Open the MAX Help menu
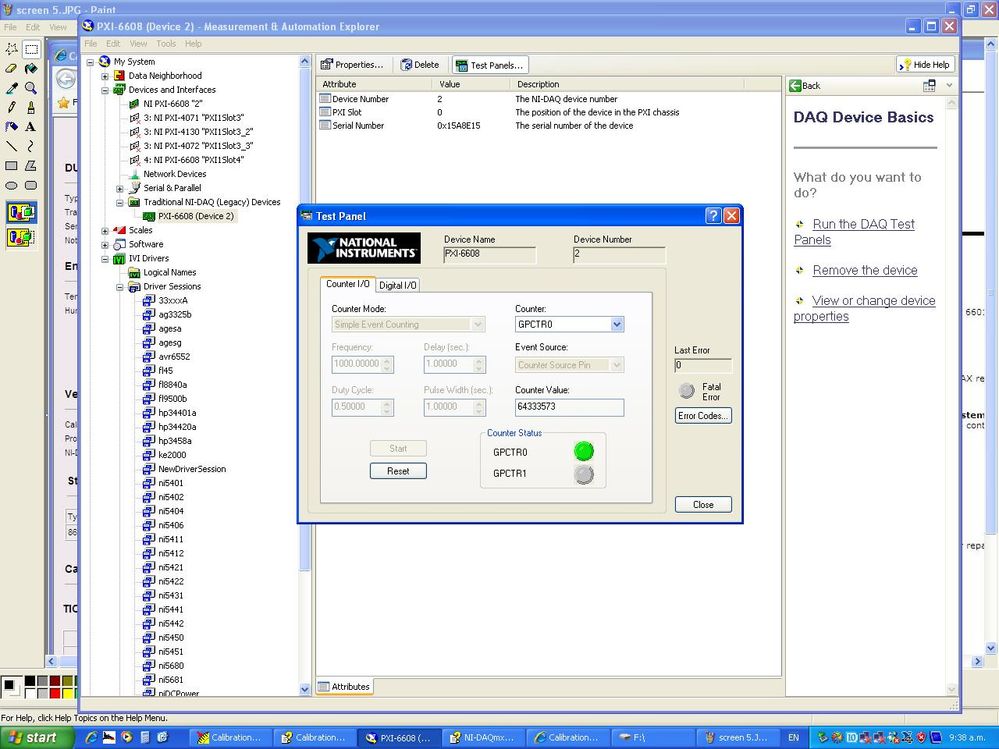 (x=193, y=44)
